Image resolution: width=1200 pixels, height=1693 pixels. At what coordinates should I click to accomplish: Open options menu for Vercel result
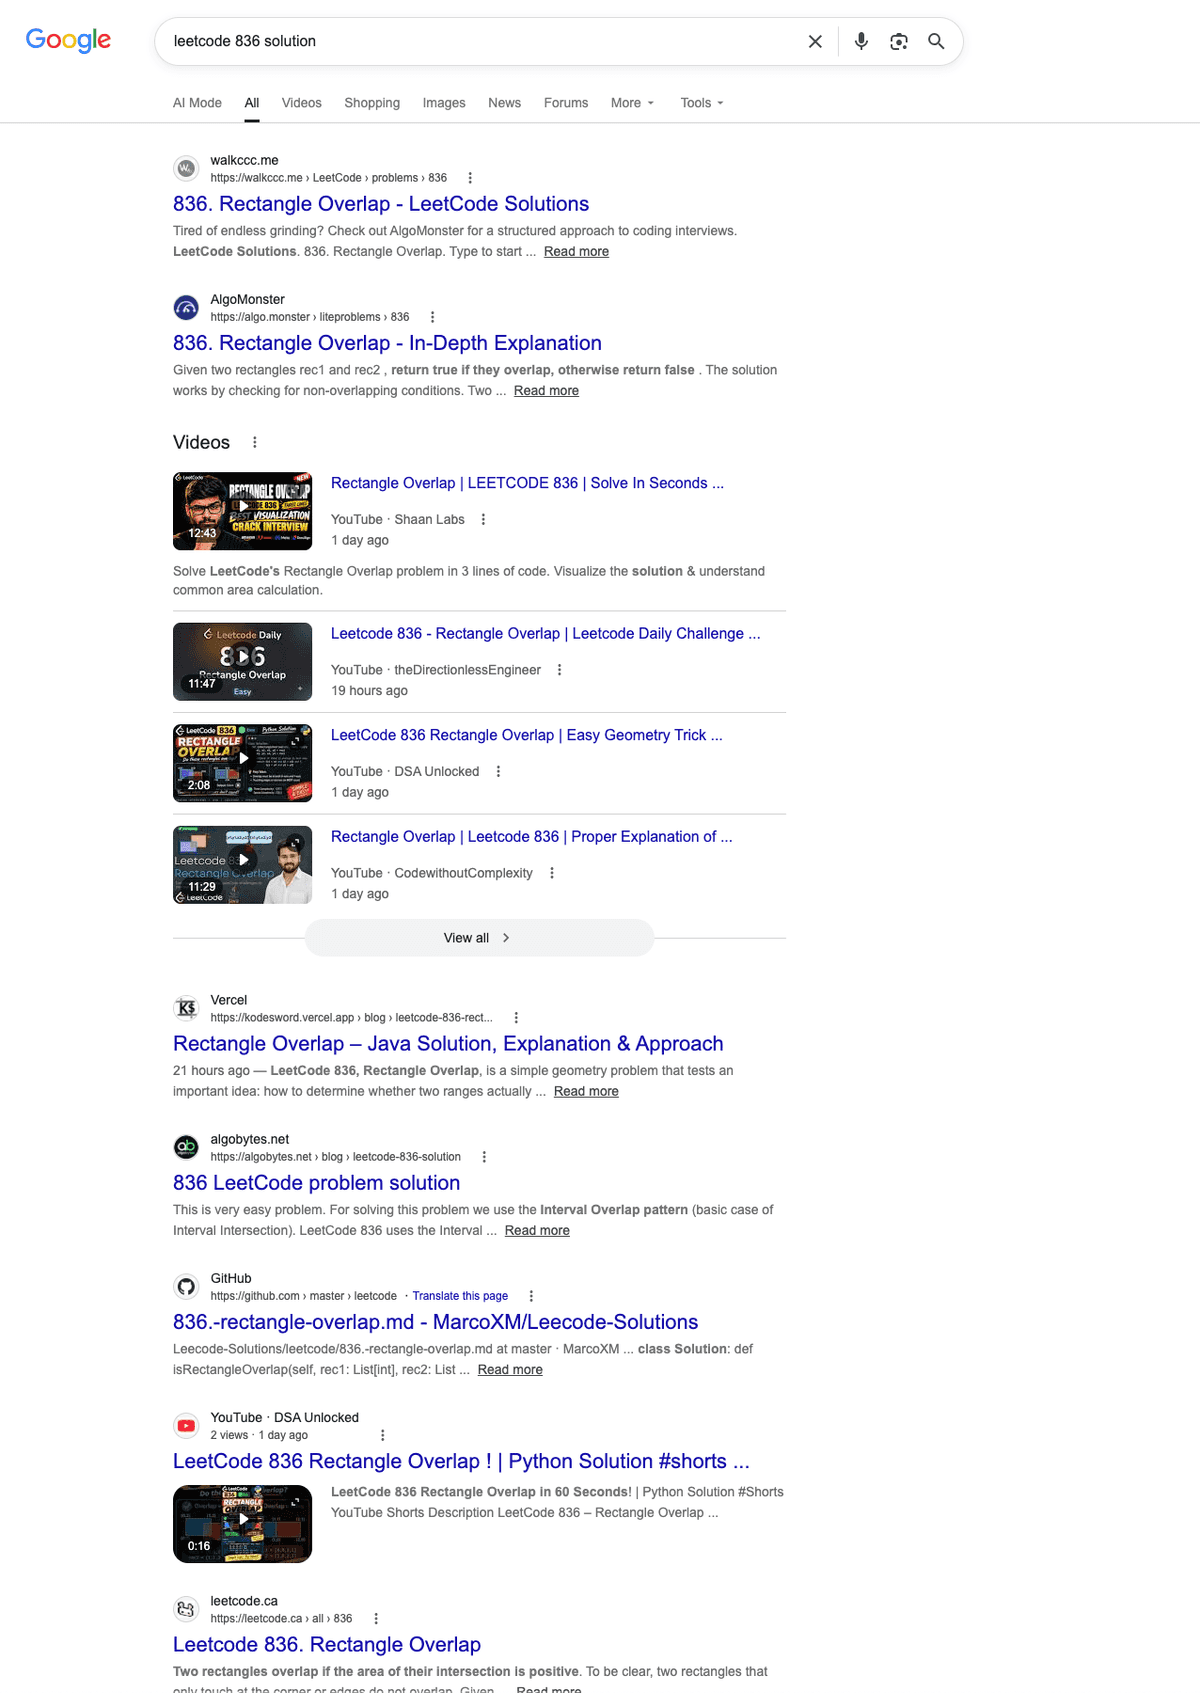tap(516, 1017)
